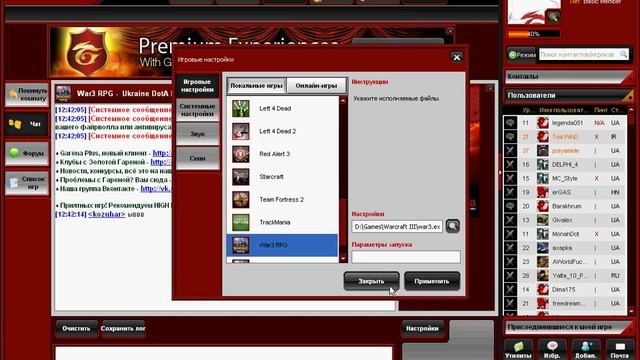640x360 pixels.
Task: Click avatar of user Barakhrum
Action: point(542,206)
